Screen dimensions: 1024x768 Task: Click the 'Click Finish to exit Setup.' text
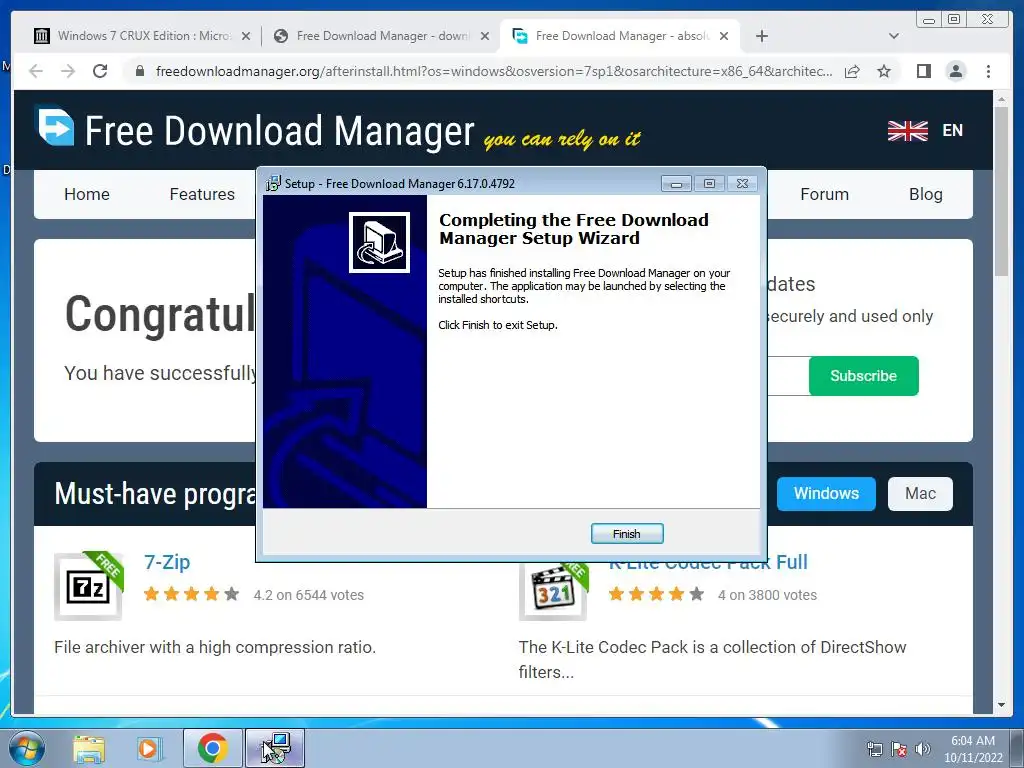point(498,325)
